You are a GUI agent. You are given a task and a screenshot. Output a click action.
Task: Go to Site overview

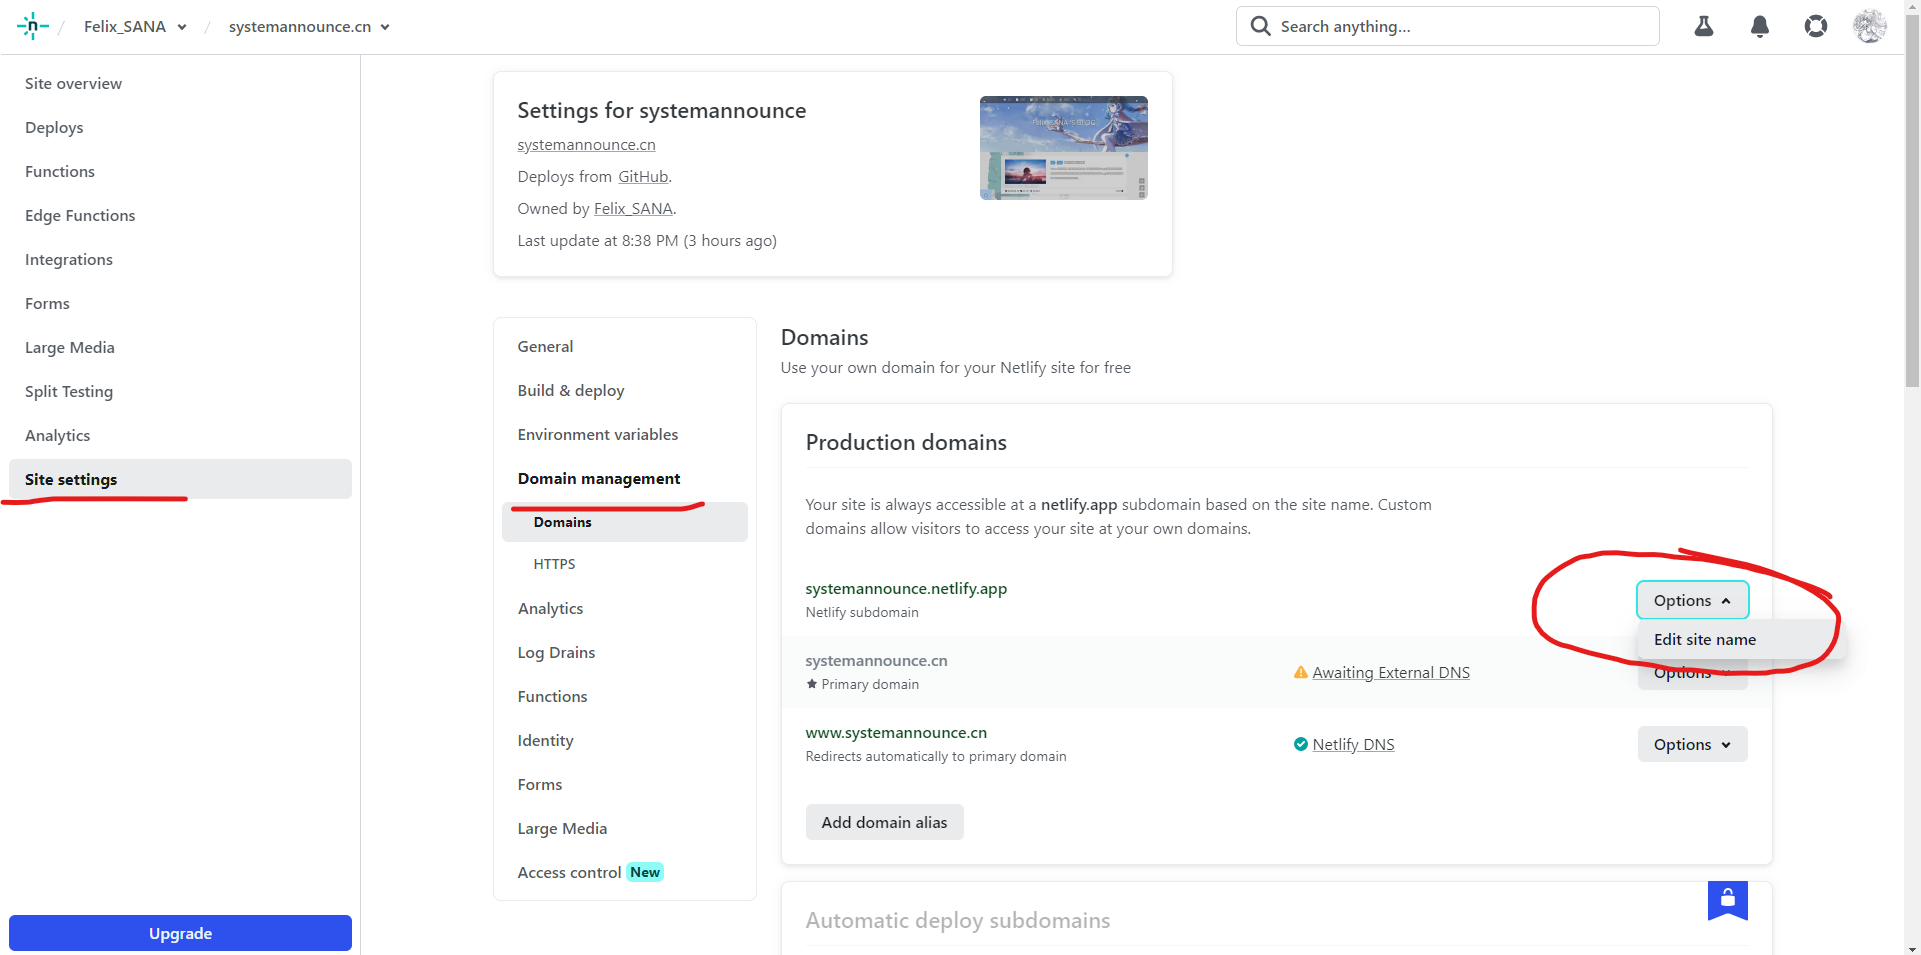pyautogui.click(x=73, y=83)
